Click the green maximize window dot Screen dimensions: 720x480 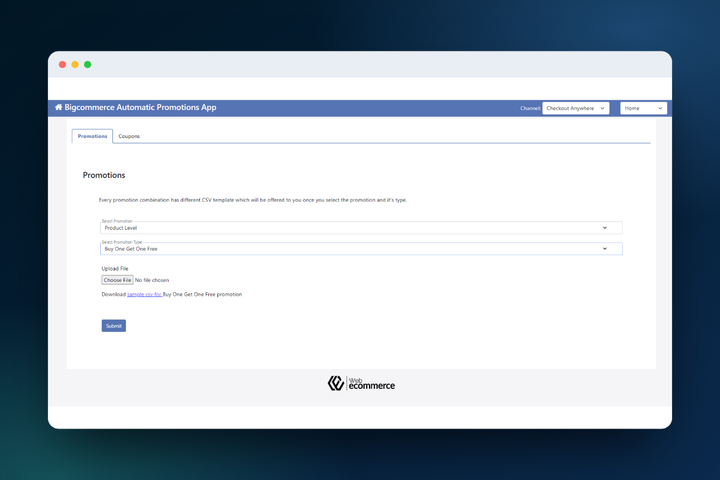(88, 65)
